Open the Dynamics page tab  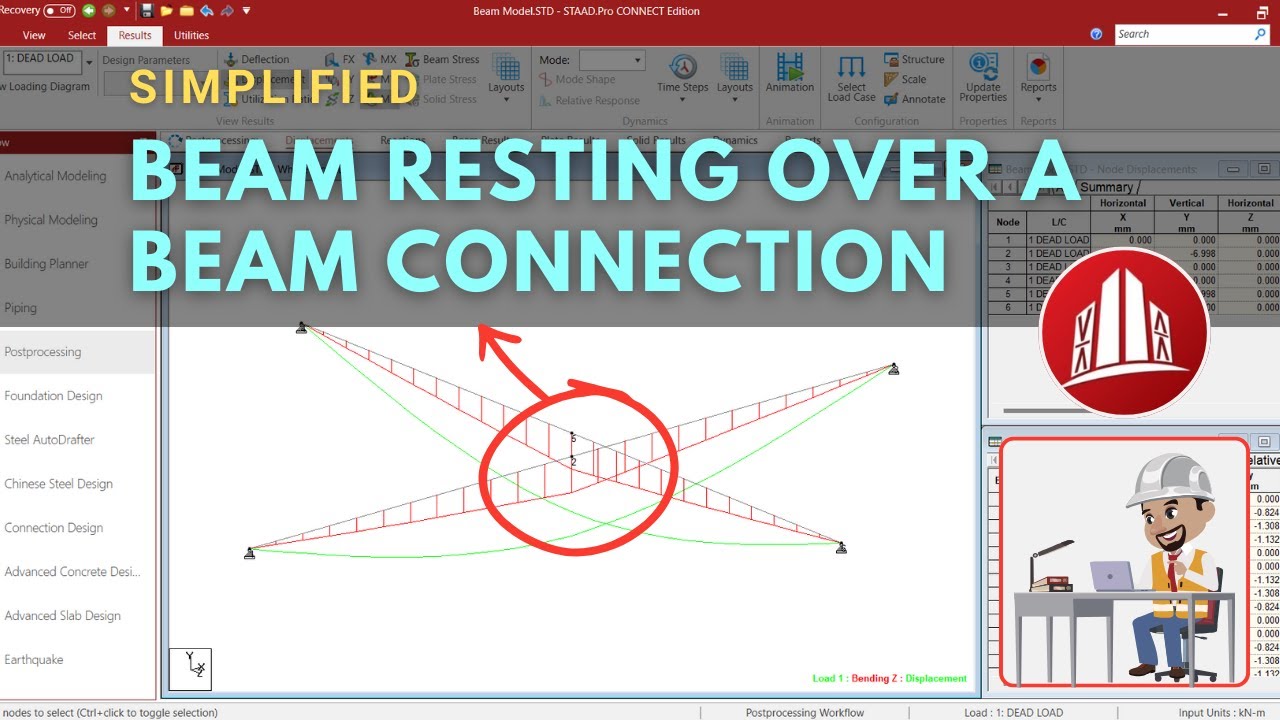735,141
